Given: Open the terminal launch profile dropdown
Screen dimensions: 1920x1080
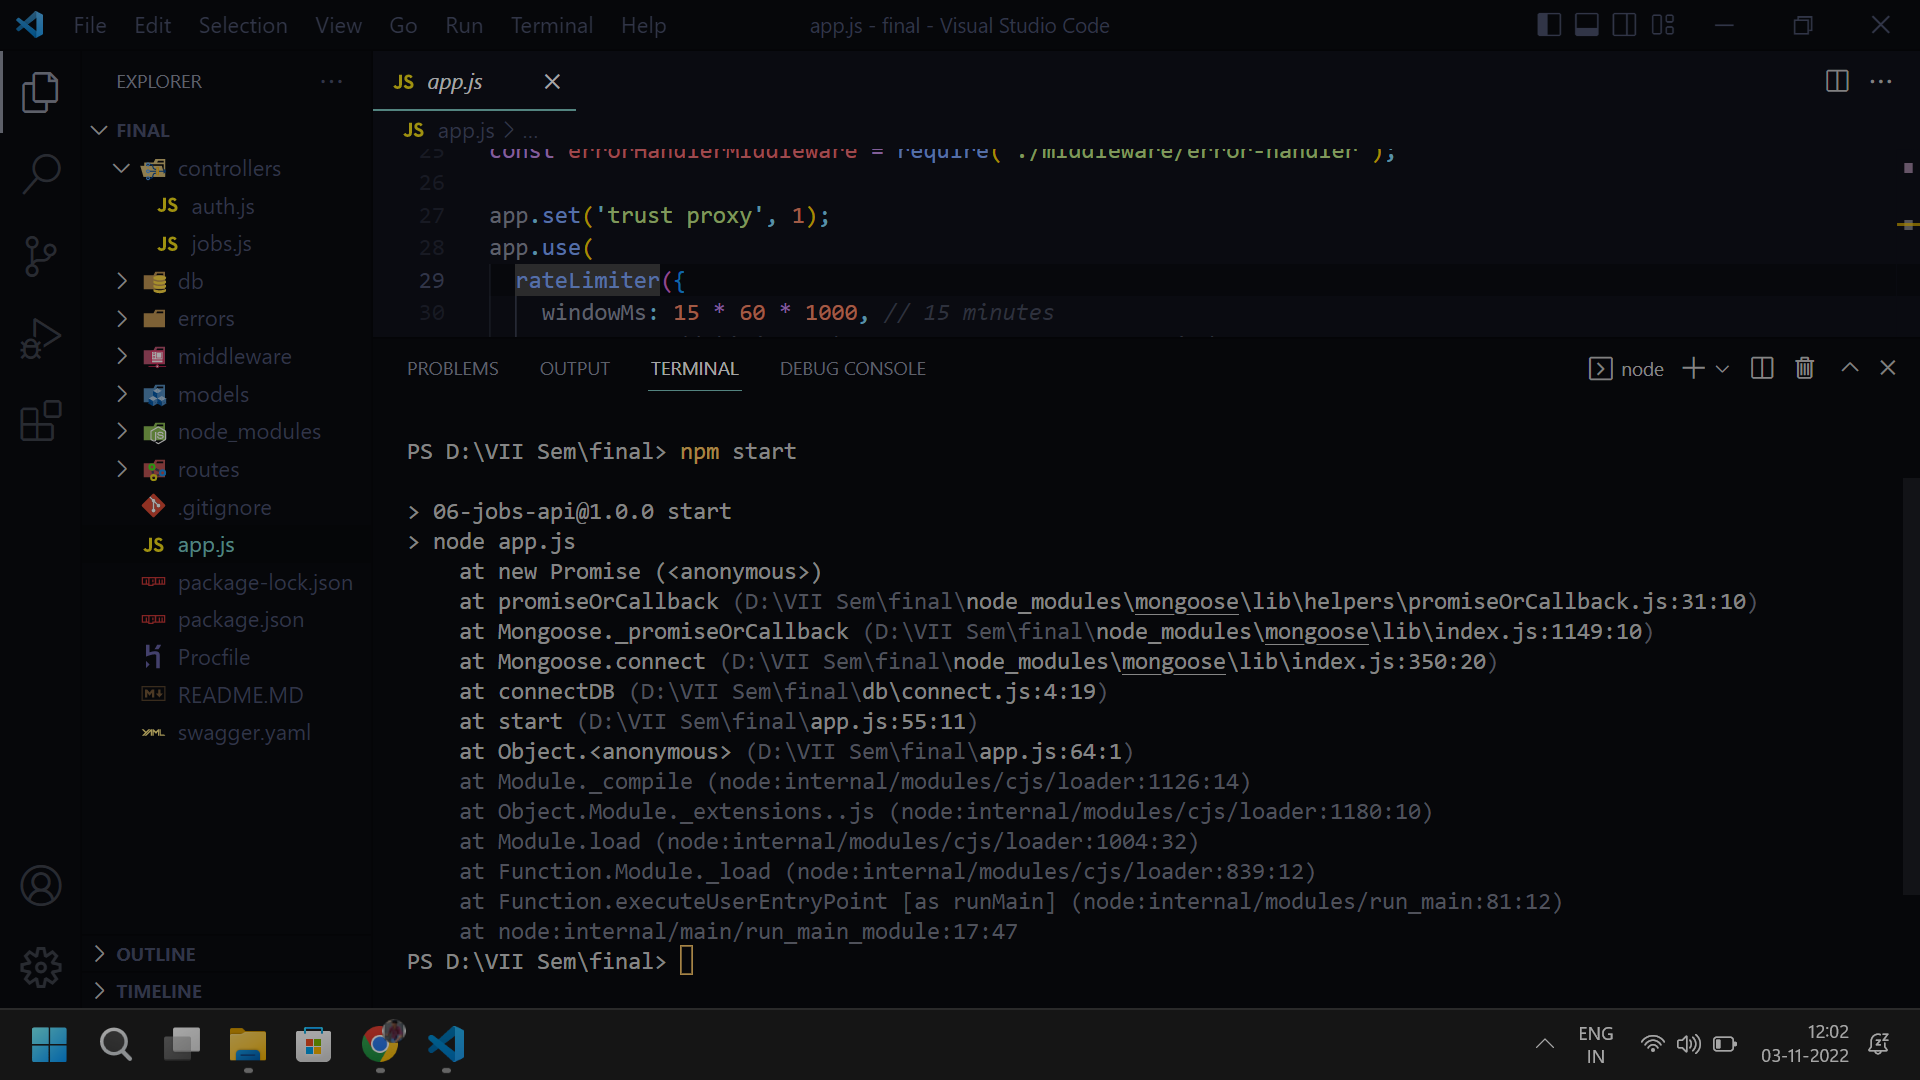Looking at the screenshot, I should [1722, 369].
